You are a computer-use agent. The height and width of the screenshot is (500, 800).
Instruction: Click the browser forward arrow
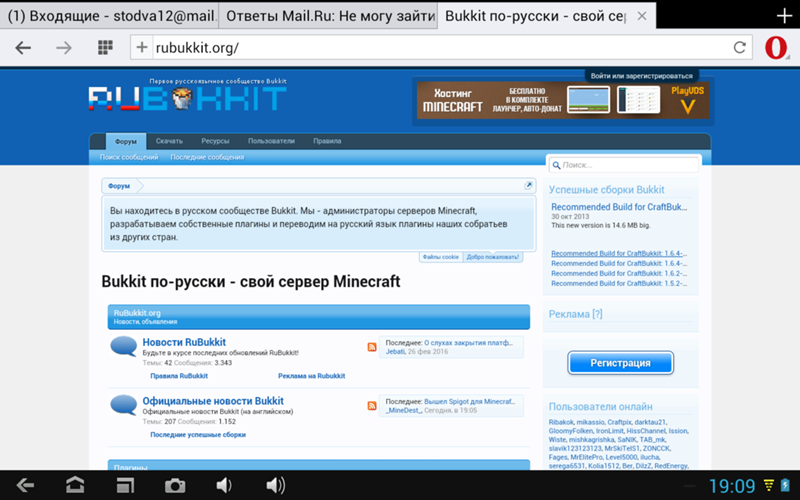tap(64, 48)
